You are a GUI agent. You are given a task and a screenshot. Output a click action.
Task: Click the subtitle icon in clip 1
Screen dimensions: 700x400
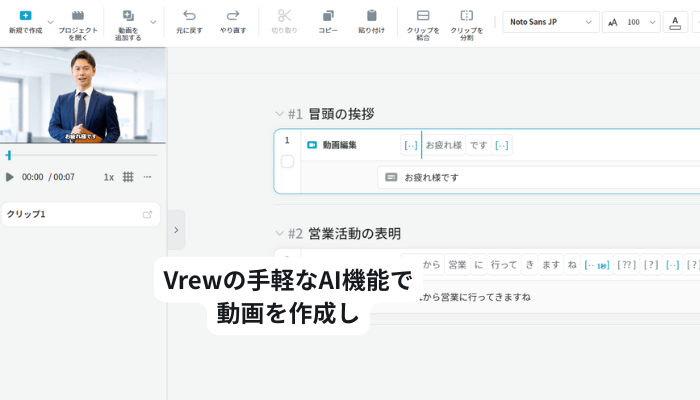(391, 177)
